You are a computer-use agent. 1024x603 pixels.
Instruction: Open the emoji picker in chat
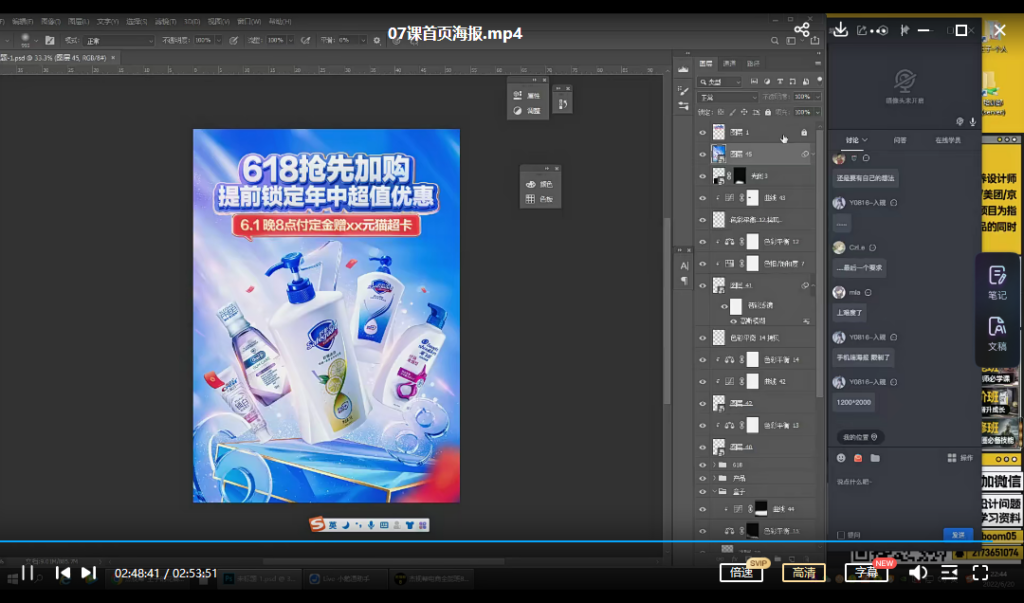[x=841, y=458]
